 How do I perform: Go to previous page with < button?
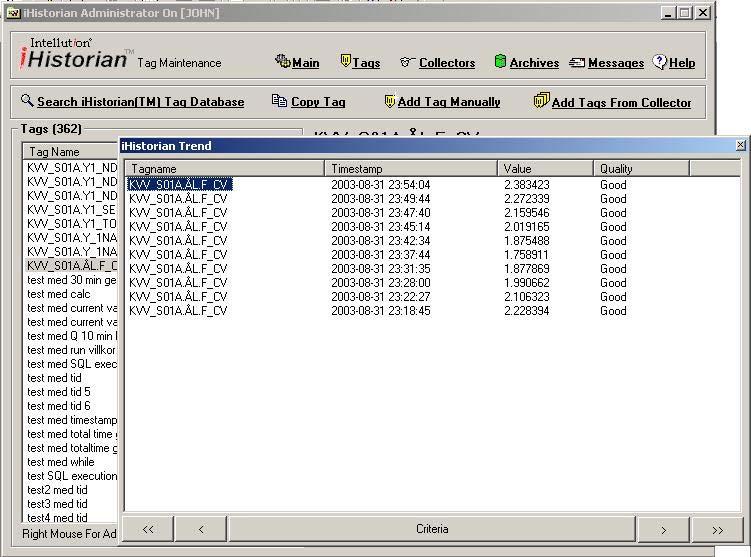point(201,529)
